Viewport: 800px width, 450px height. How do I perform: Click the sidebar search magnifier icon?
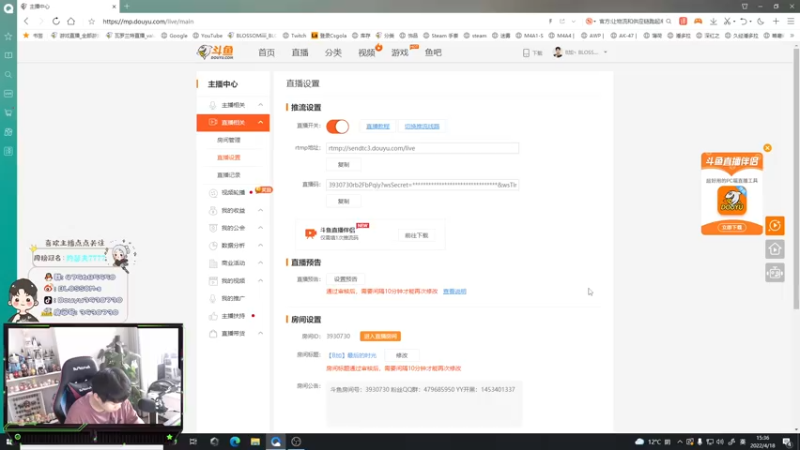pyautogui.click(x=8, y=74)
